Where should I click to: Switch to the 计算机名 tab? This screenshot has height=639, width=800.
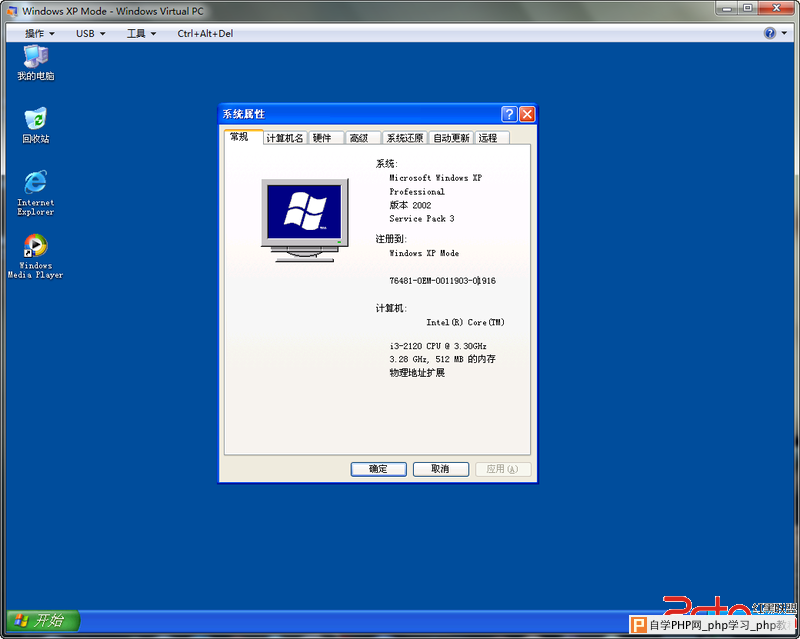[x=285, y=138]
